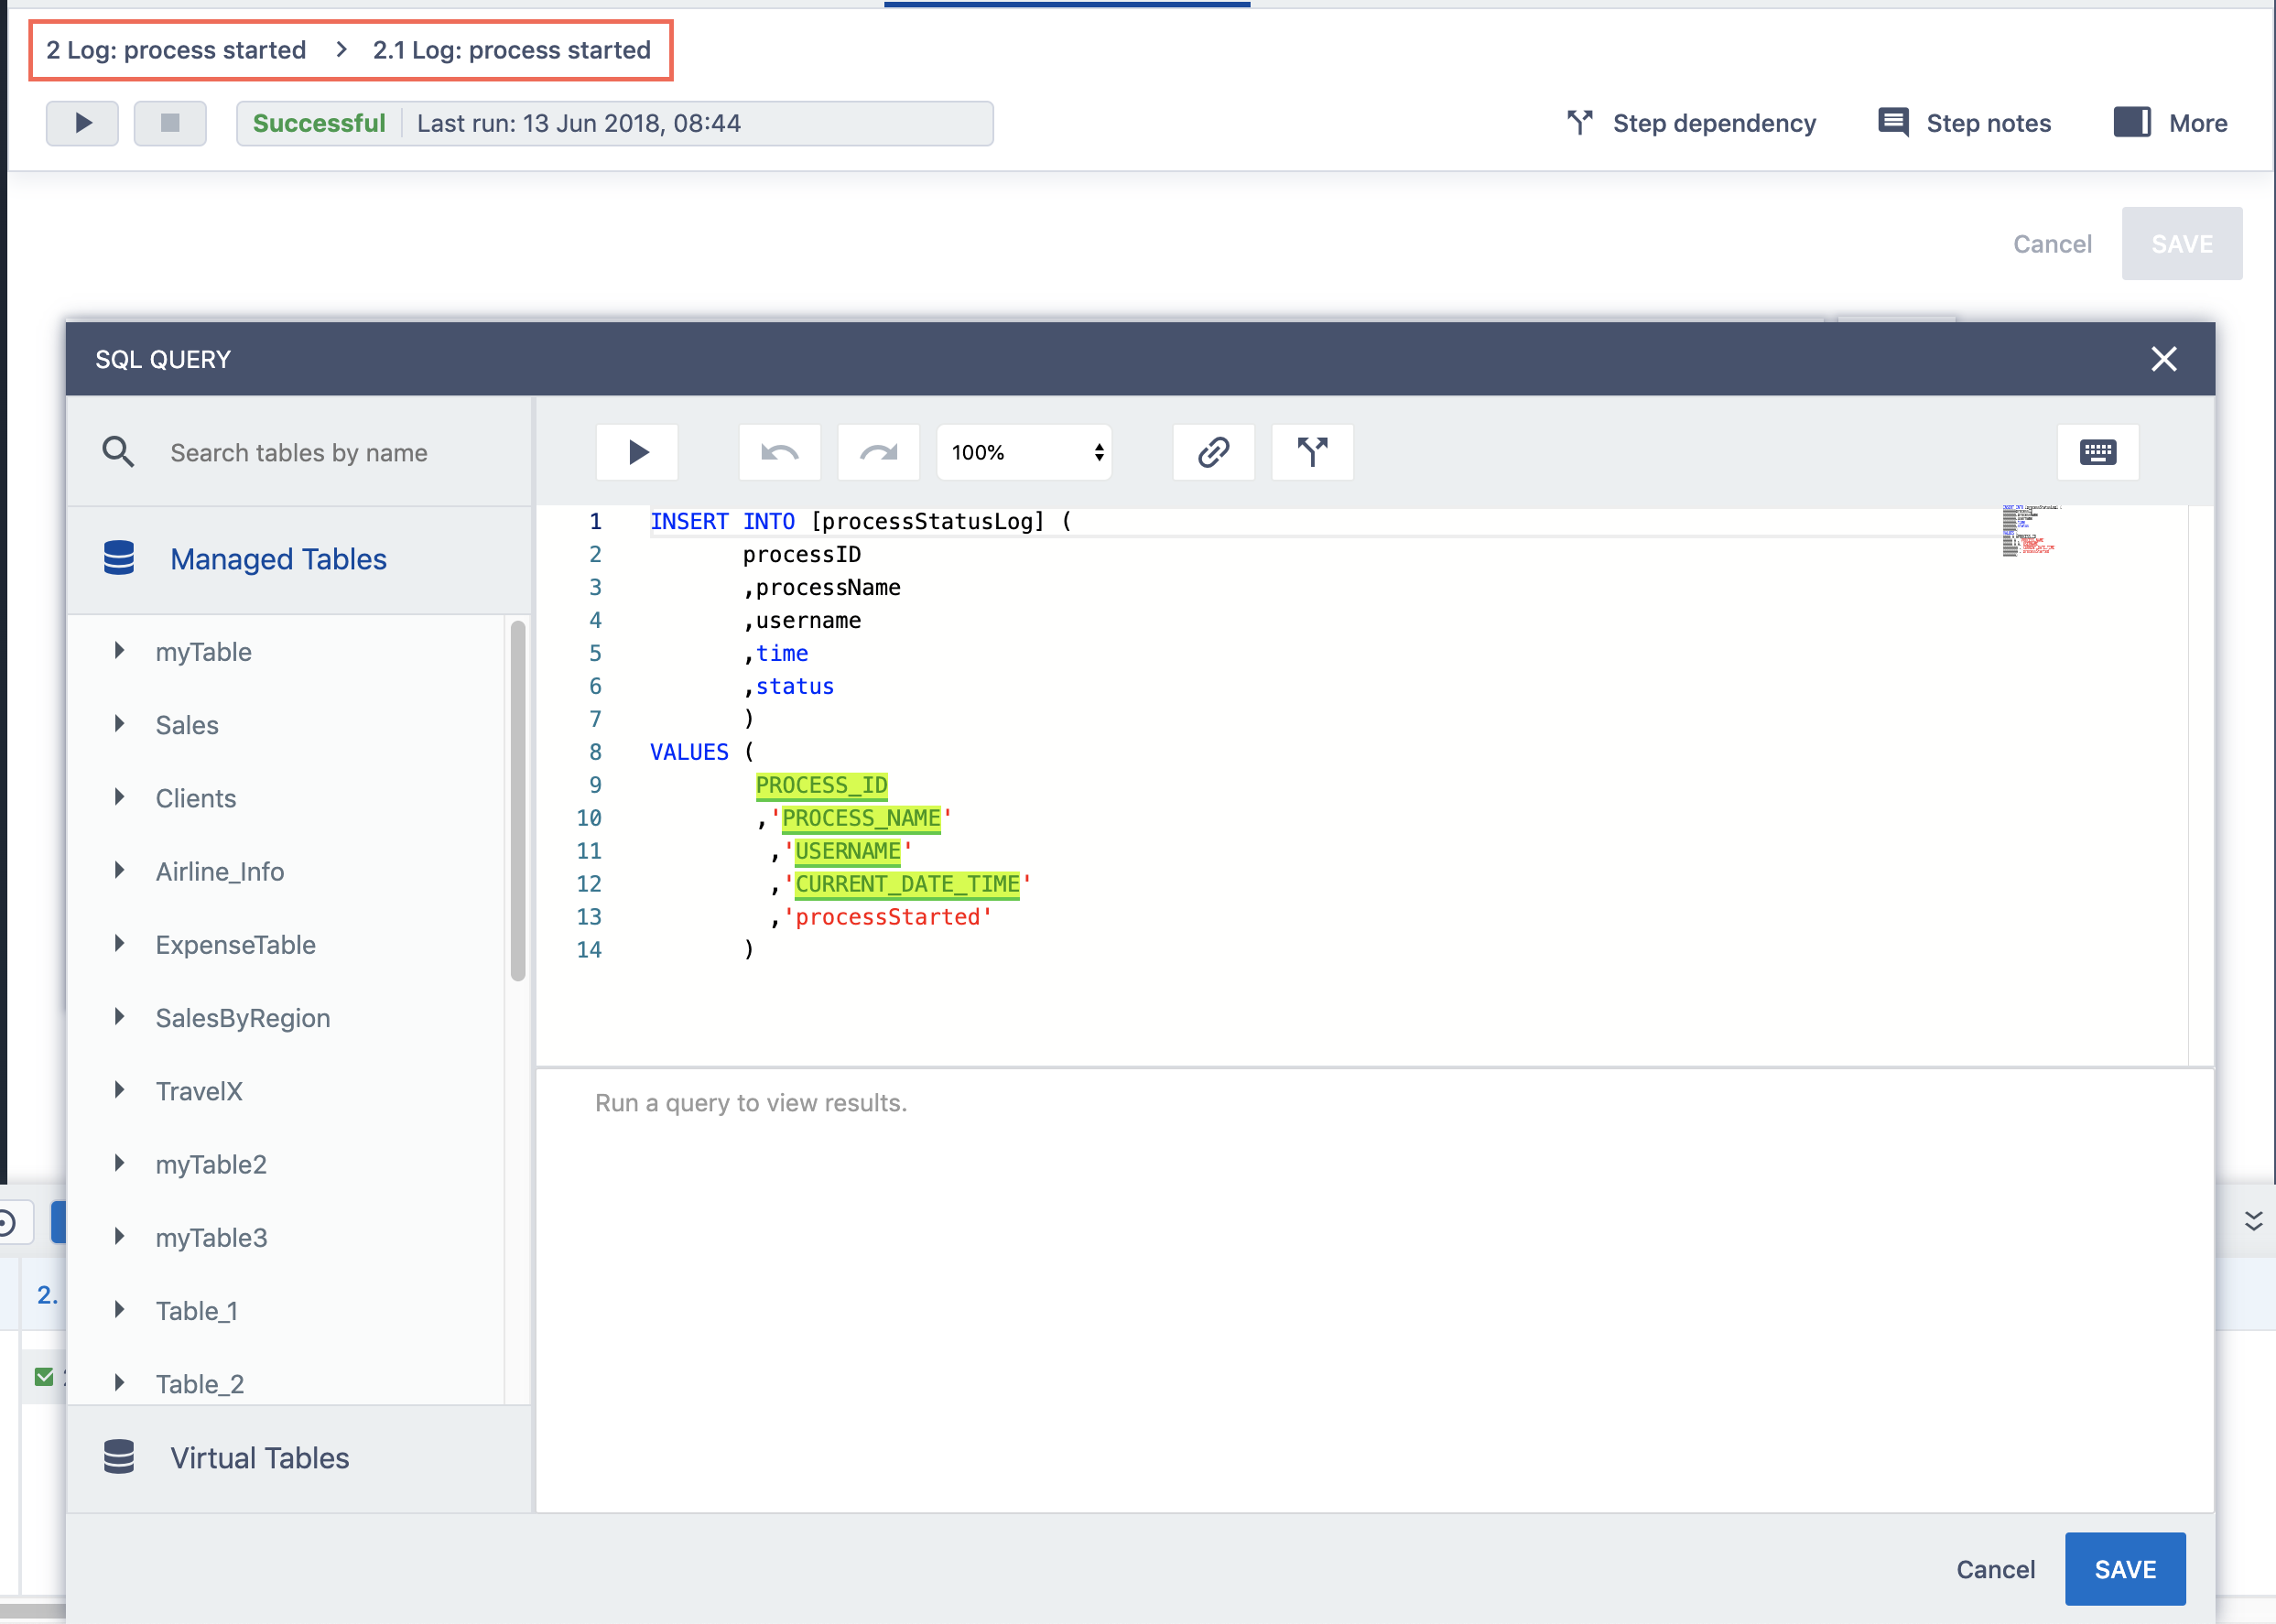Open the Virtual Tables section
This screenshot has height=1624, width=2276.
click(x=259, y=1457)
